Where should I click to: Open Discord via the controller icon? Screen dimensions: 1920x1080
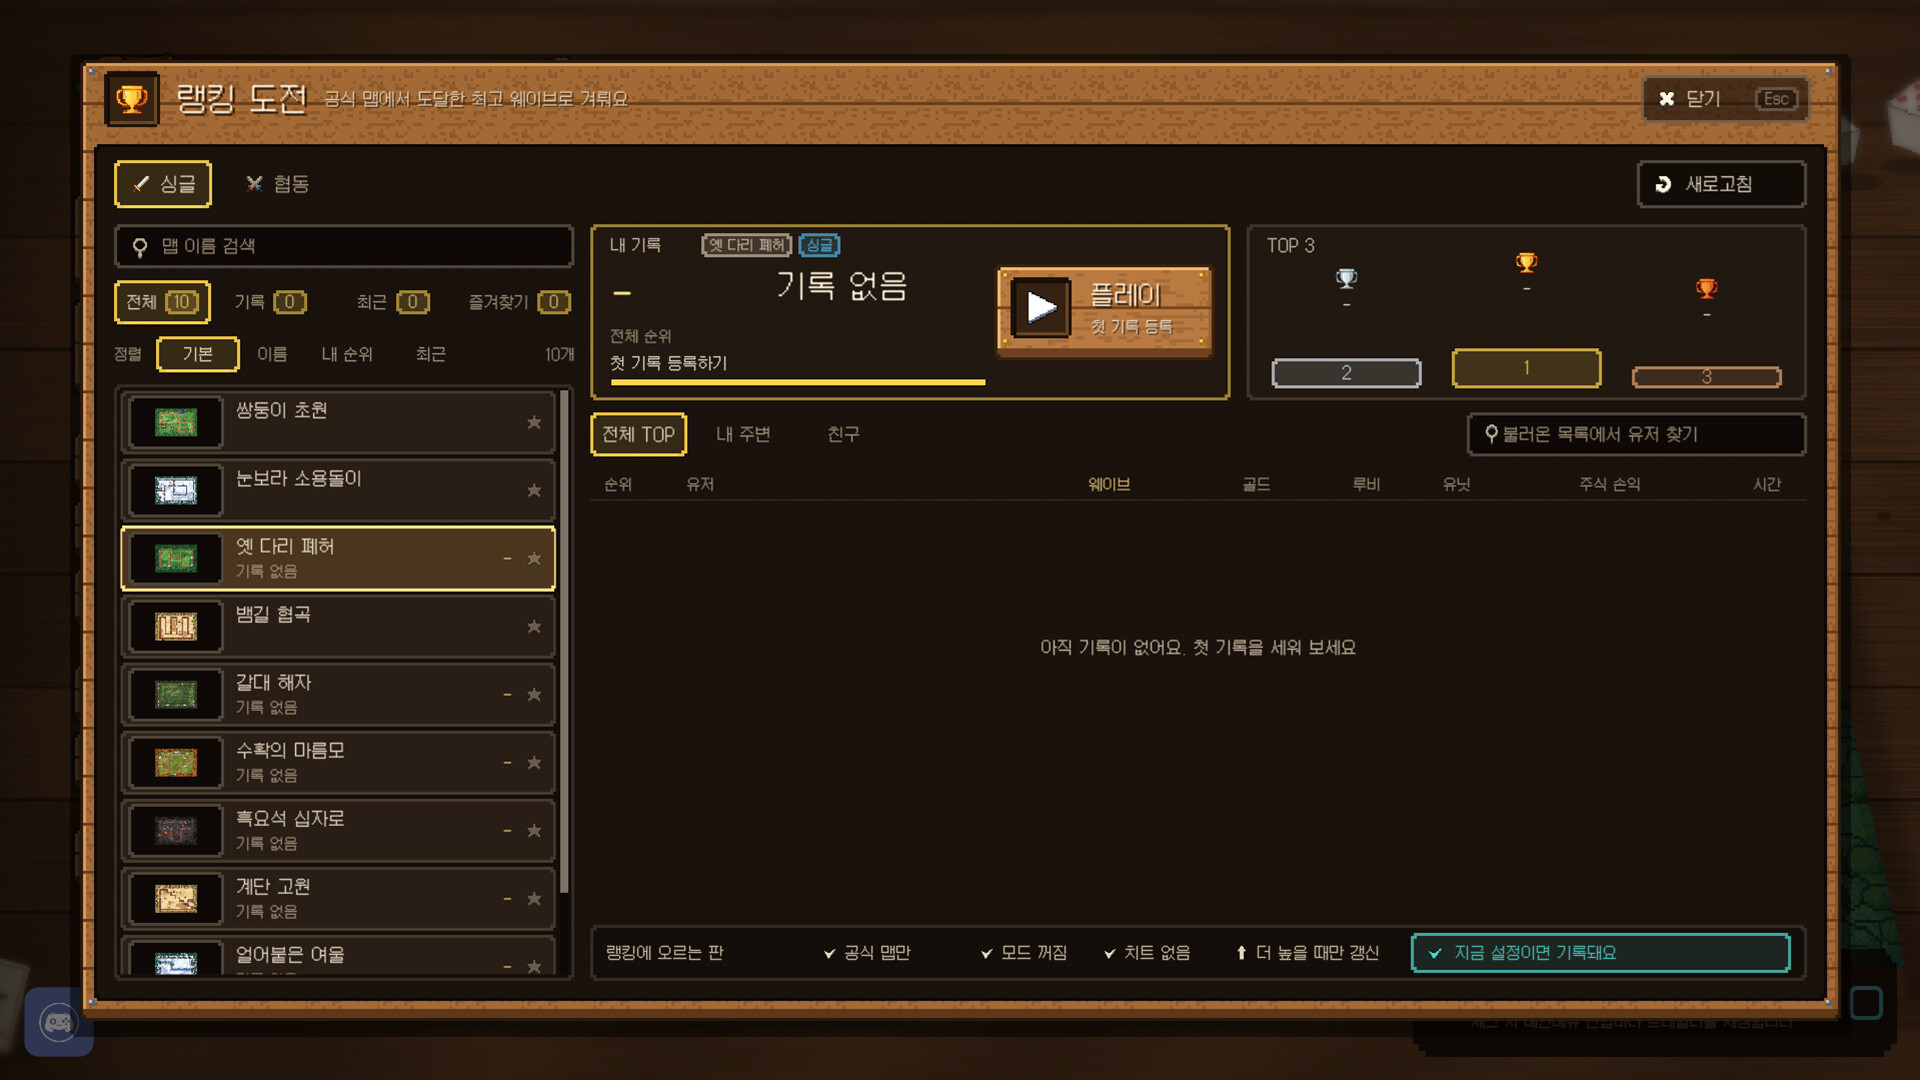coord(58,1022)
